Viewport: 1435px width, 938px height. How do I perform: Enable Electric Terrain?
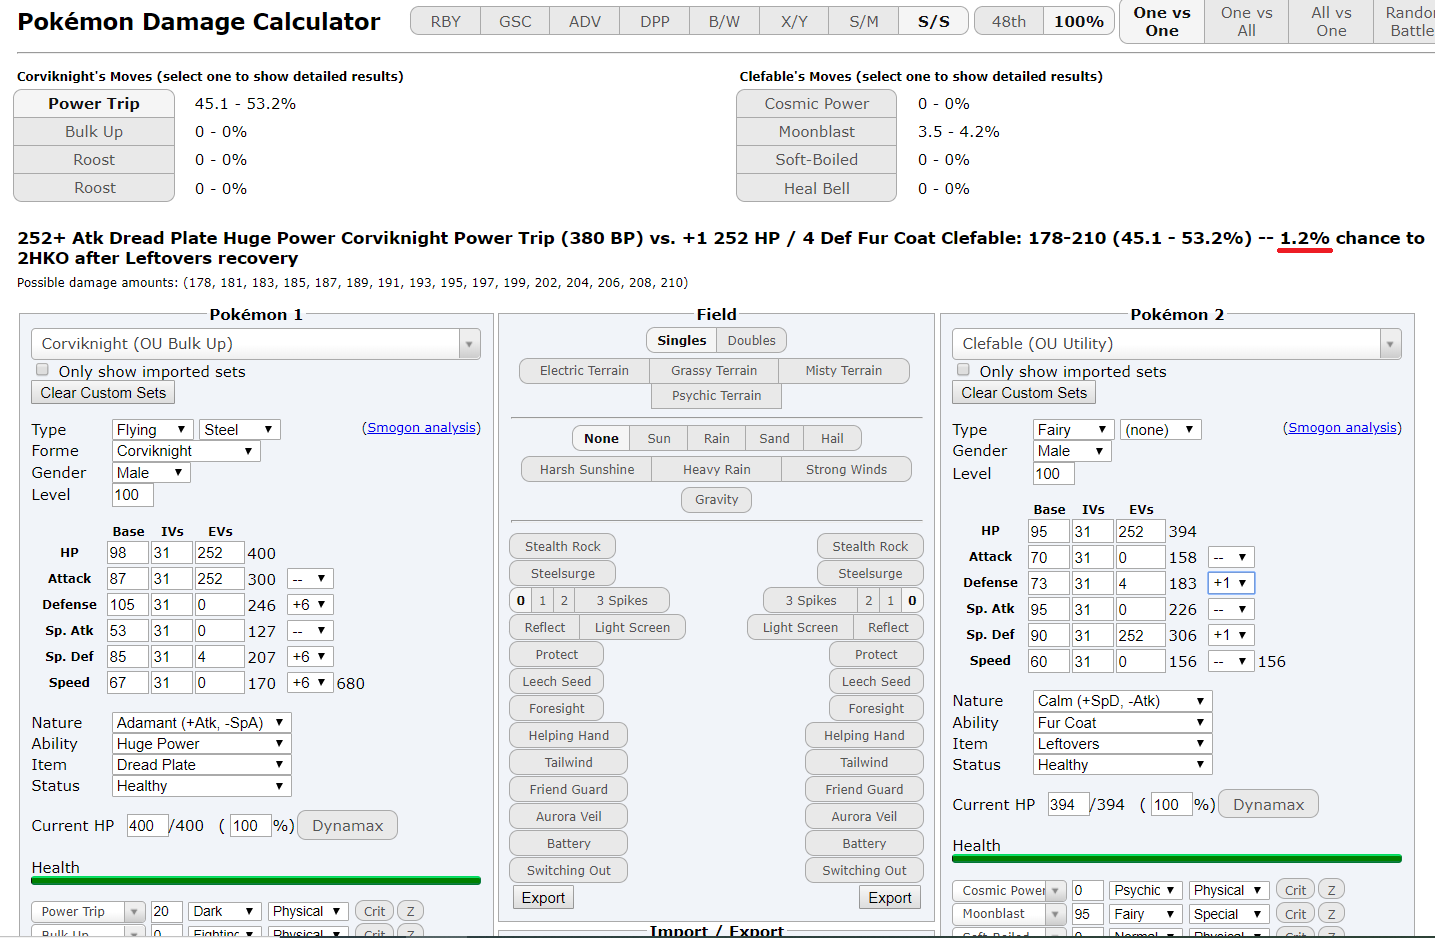pos(584,370)
